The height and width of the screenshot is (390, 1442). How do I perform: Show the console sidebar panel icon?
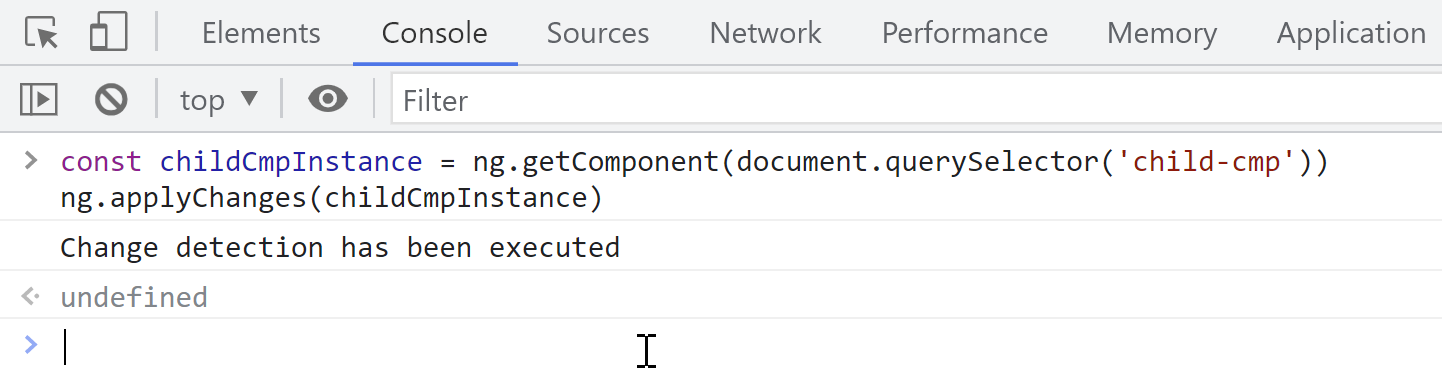click(39, 99)
